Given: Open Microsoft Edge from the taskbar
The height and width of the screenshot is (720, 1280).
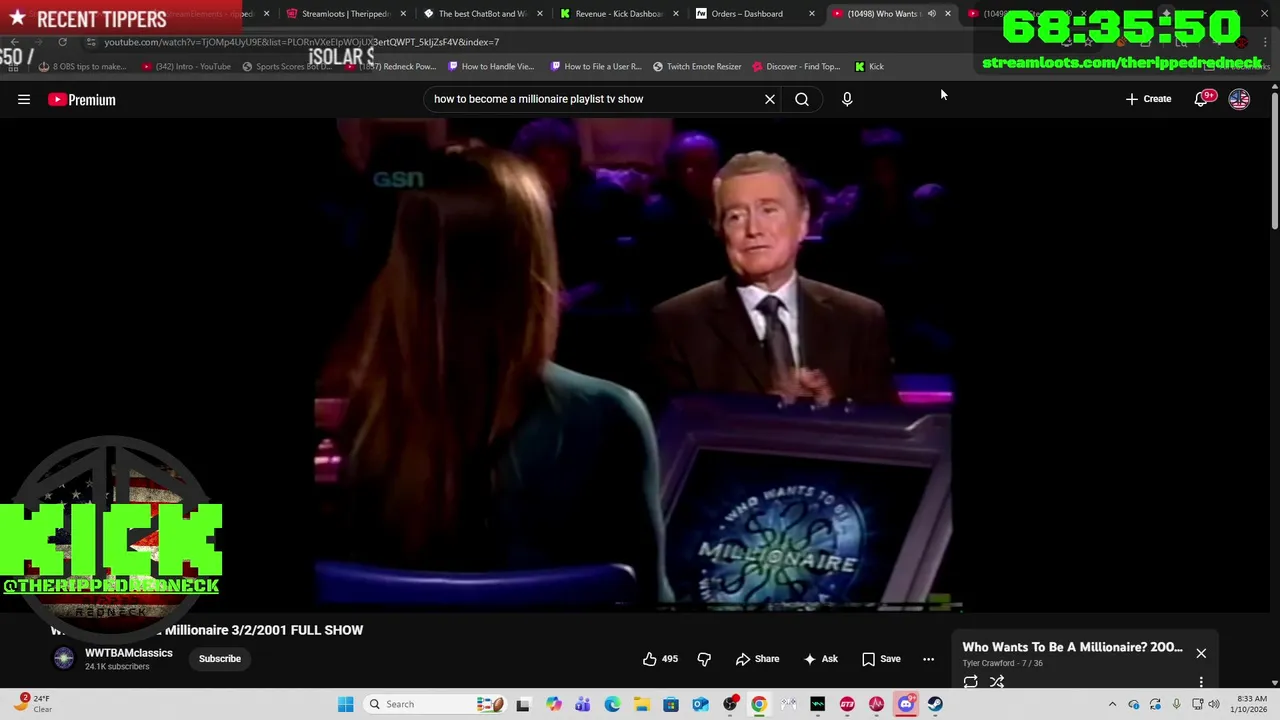Looking at the screenshot, I should [x=612, y=704].
